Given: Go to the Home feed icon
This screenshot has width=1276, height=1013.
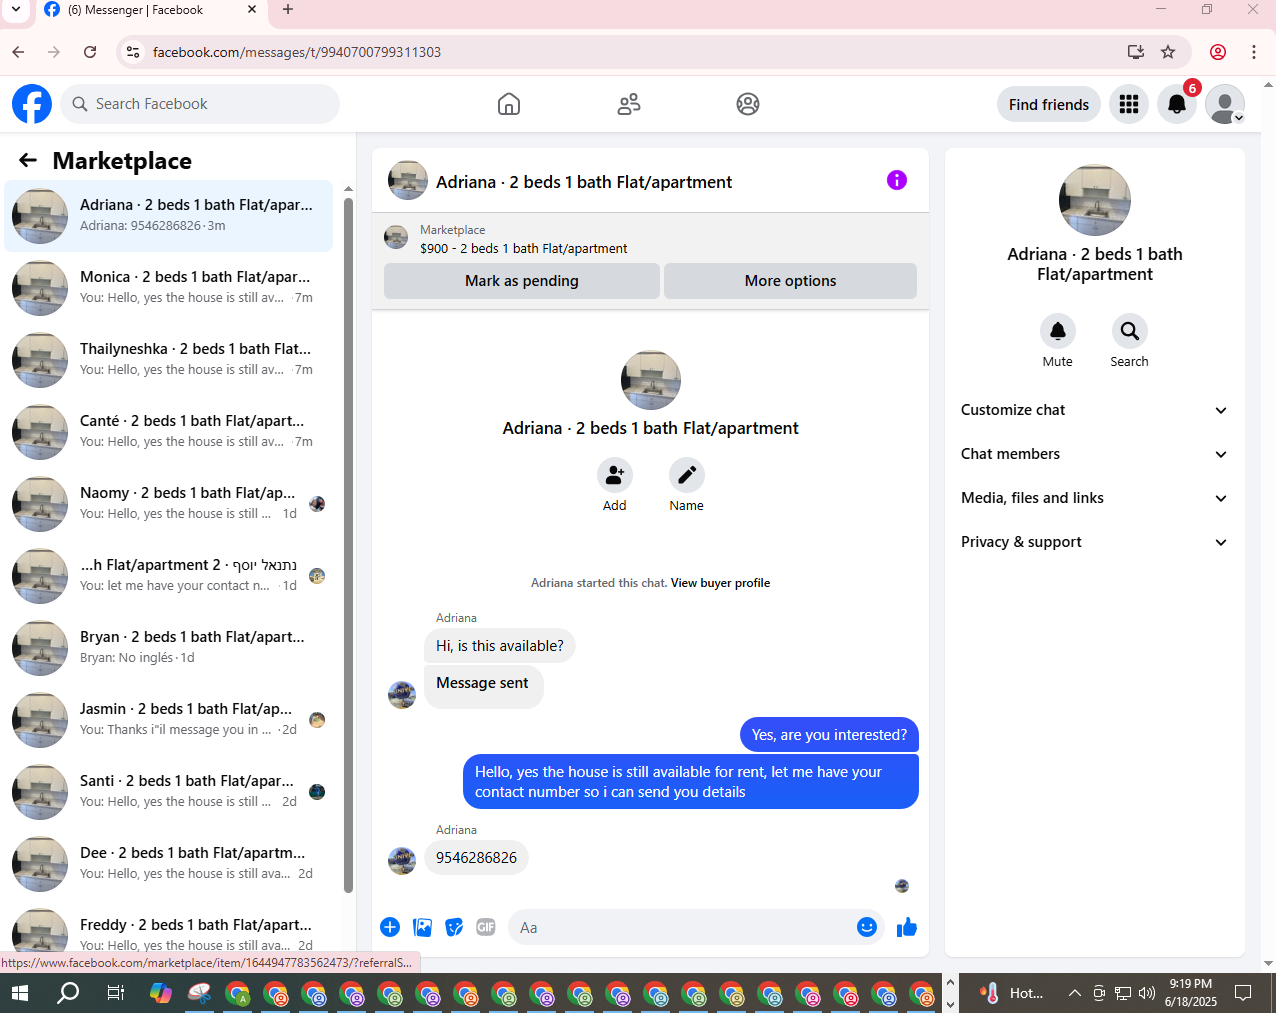Looking at the screenshot, I should click(x=509, y=104).
